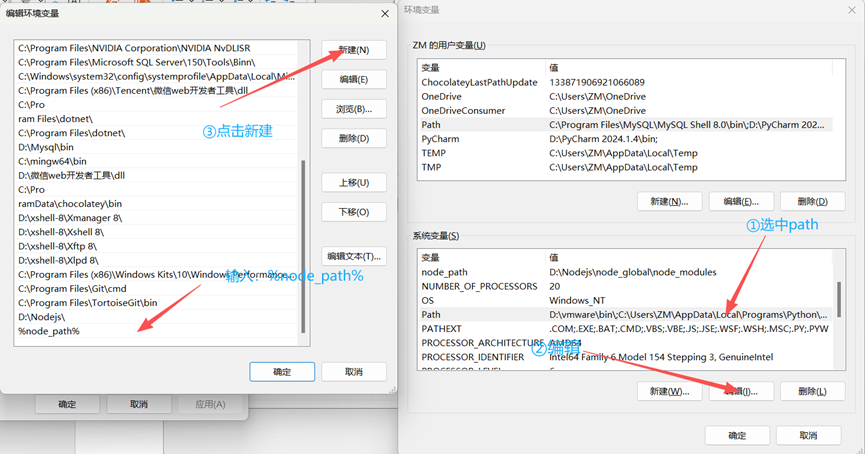
Task: Select user variable ChocolateyLastPathUpdate
Action: tap(626, 82)
